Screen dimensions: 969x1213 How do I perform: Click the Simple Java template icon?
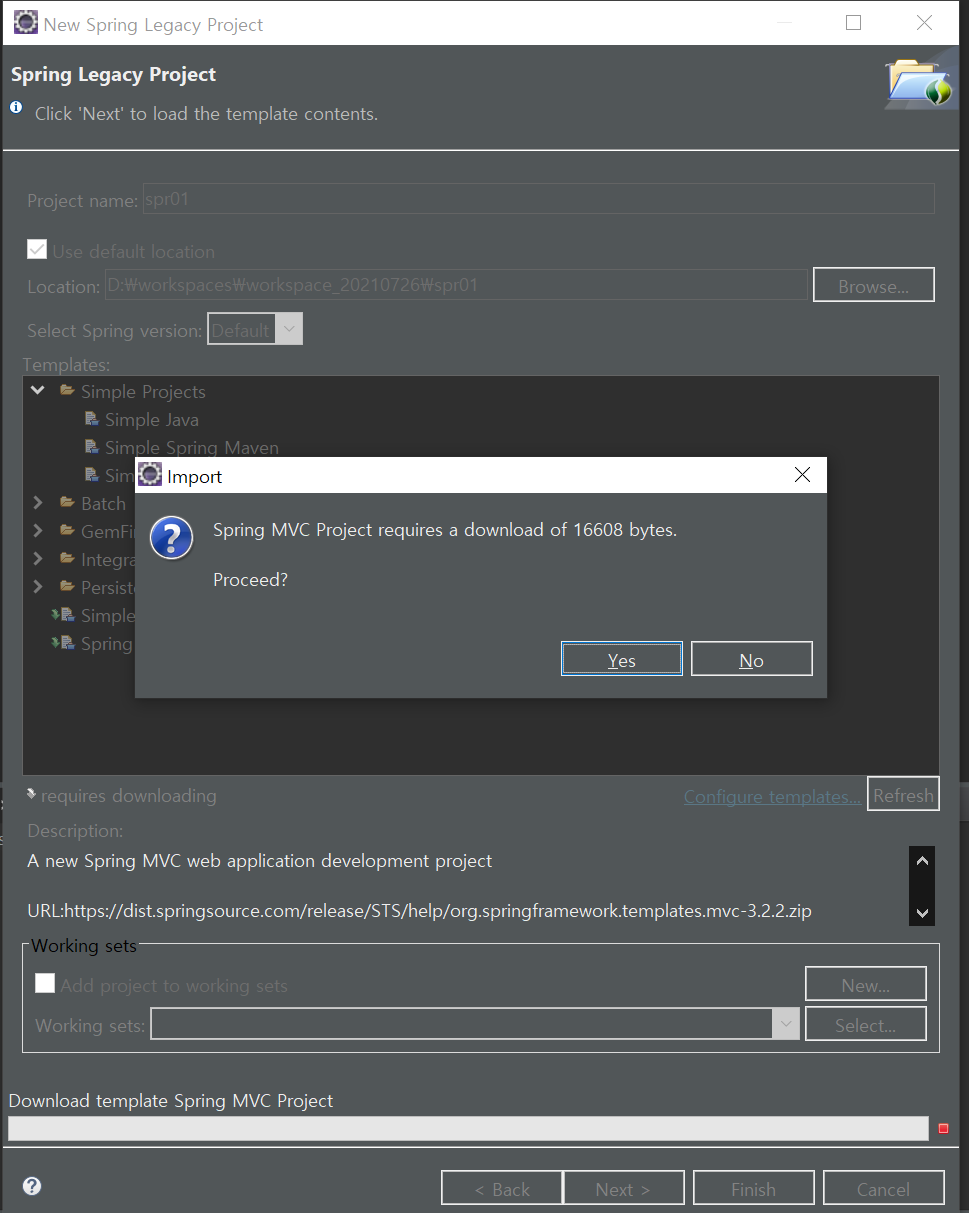92,419
